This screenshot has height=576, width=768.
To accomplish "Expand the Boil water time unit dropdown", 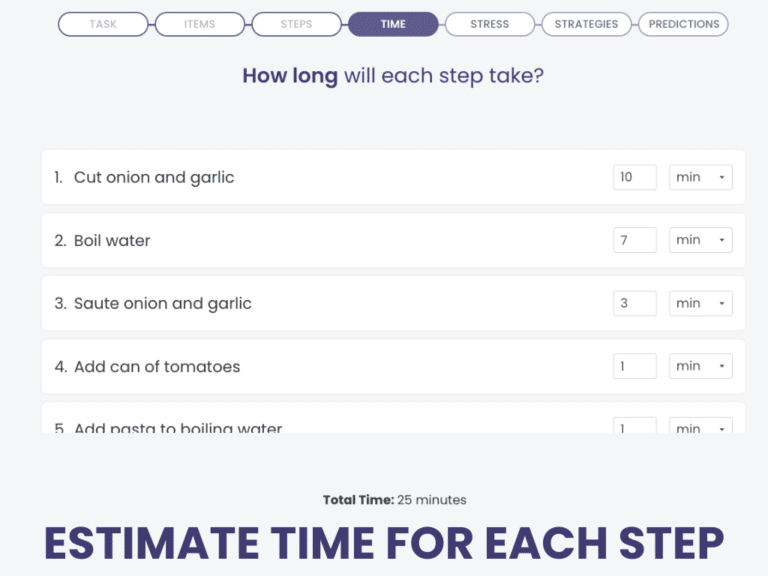I will coord(701,240).
